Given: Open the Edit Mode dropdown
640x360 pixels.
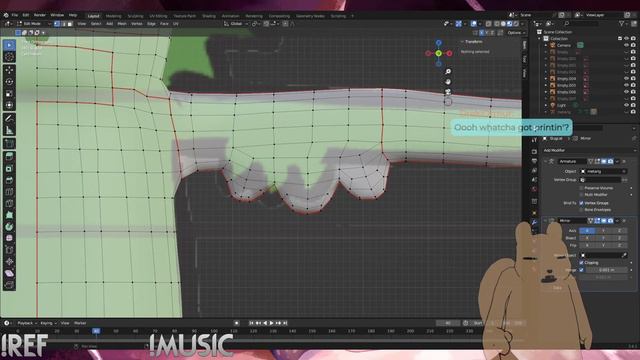Looking at the screenshot, I should [x=33, y=24].
